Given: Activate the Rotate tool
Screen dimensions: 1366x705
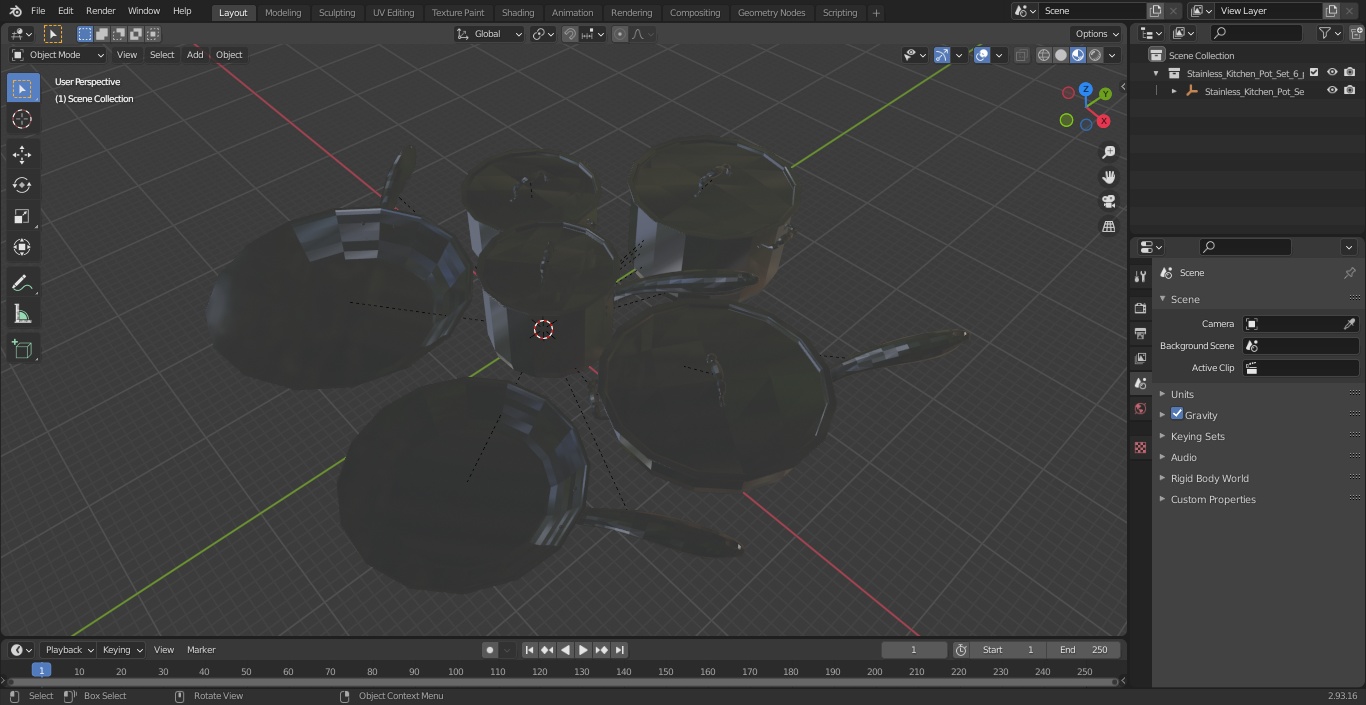Looking at the screenshot, I should 22,185.
